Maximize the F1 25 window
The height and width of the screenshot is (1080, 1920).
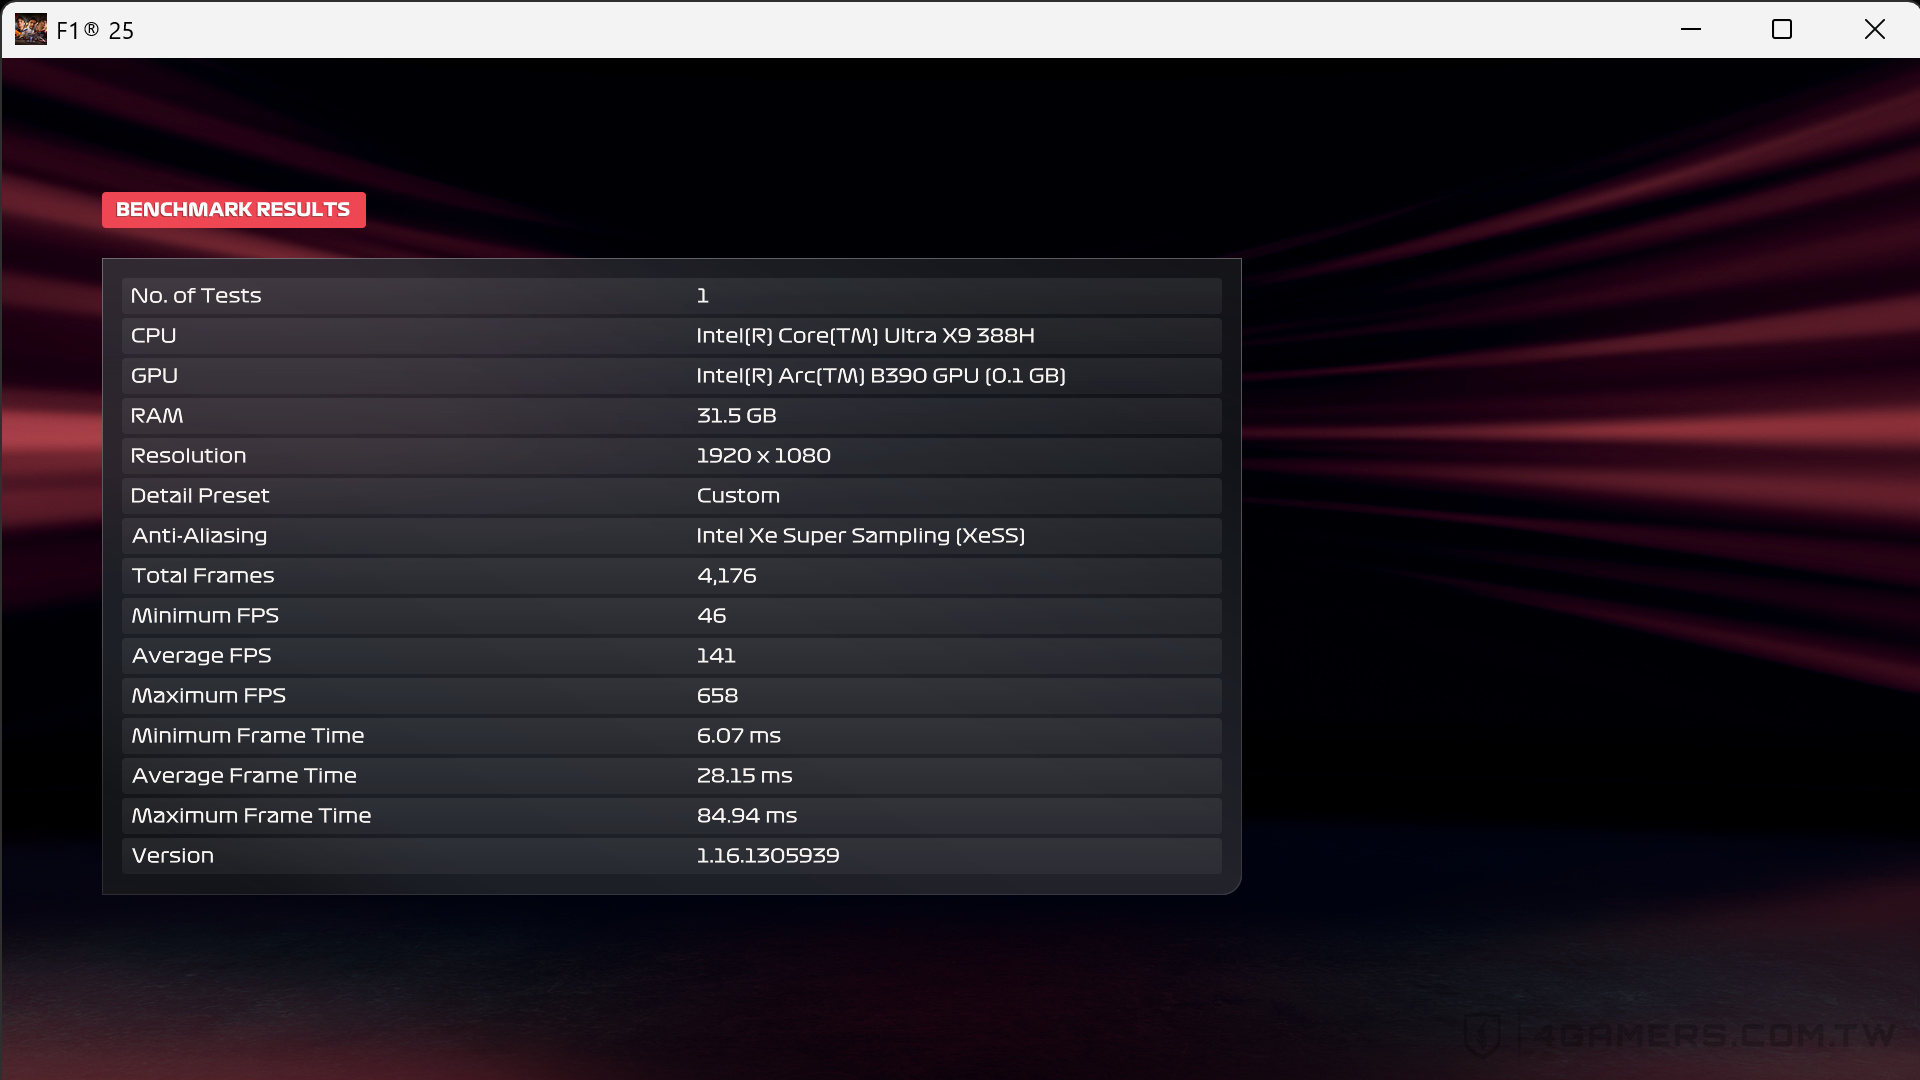coord(1781,29)
